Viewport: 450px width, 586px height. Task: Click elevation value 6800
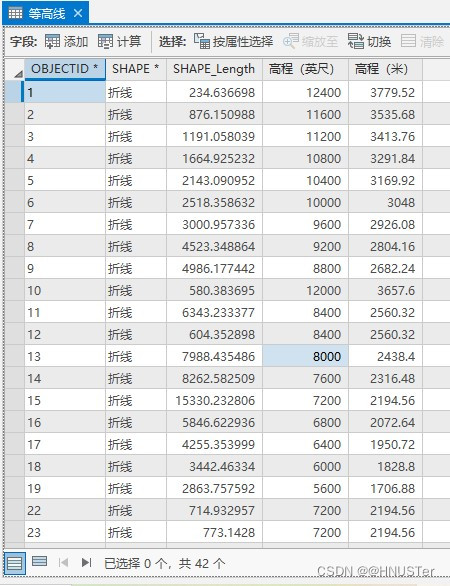point(327,423)
